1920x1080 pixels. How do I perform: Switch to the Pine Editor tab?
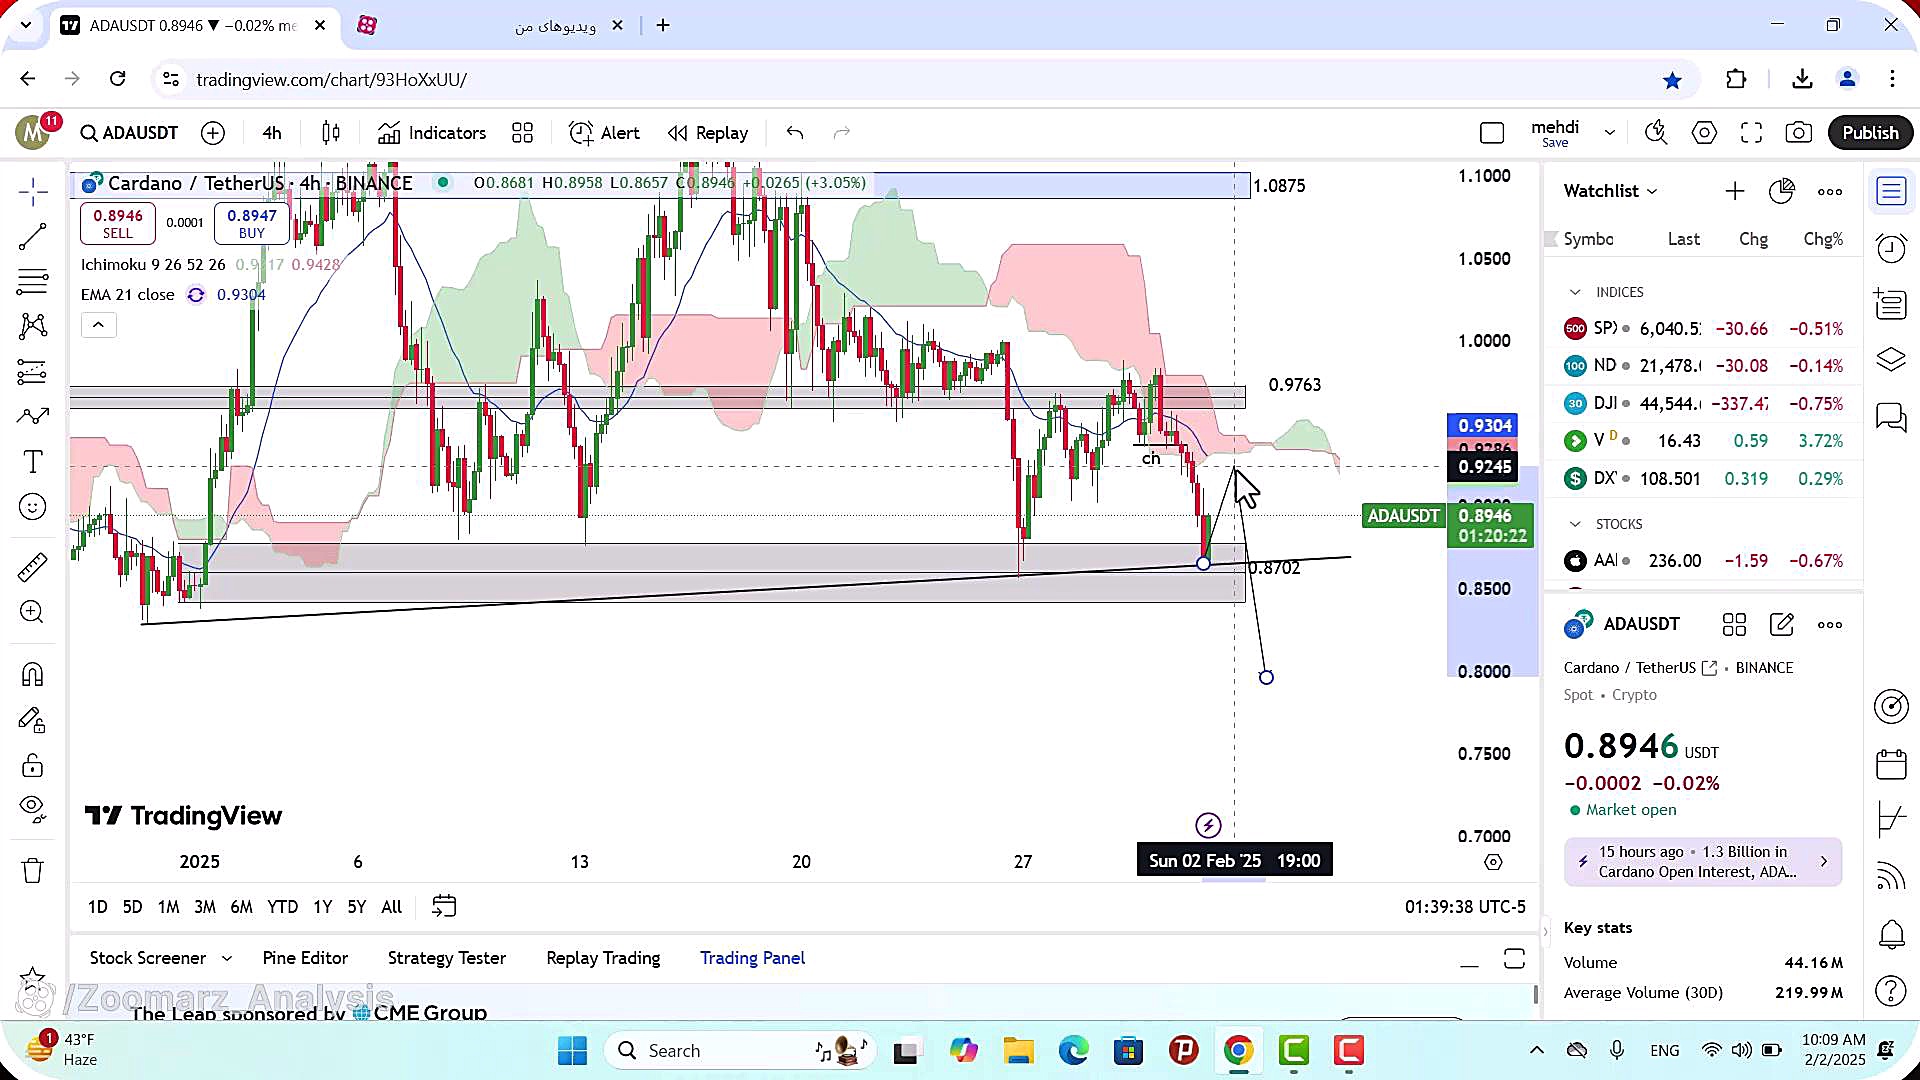[x=305, y=958]
